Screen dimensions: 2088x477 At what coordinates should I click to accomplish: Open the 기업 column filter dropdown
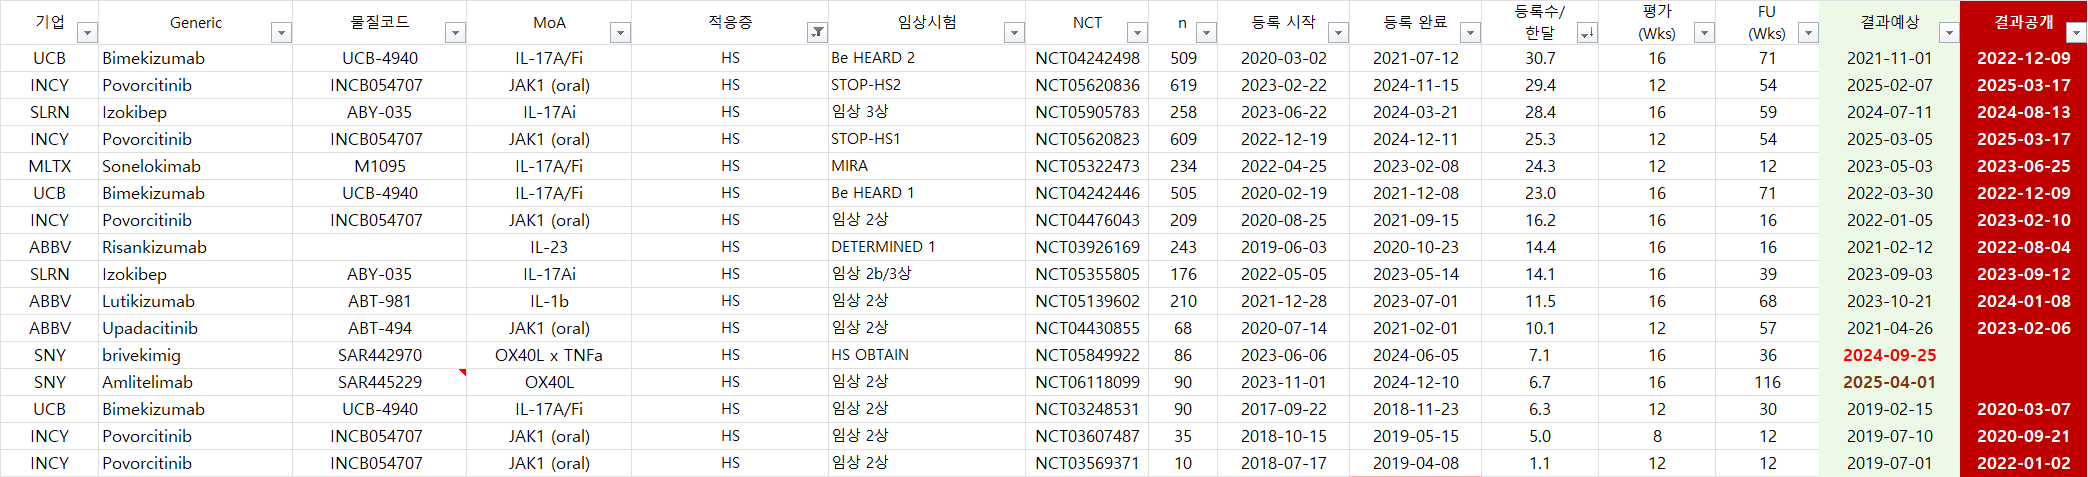pyautogui.click(x=88, y=33)
